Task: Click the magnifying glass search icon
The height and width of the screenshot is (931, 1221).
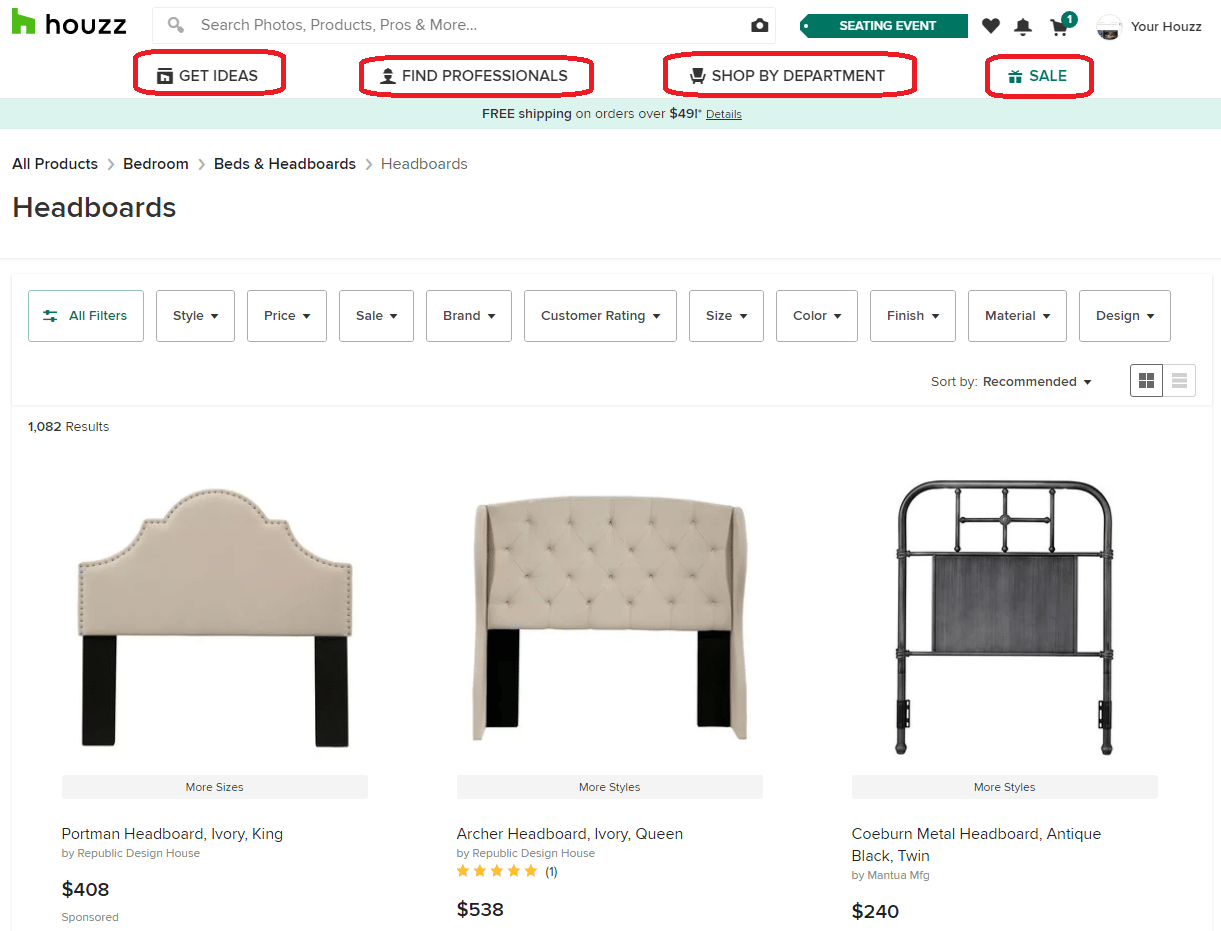Action: pos(176,25)
